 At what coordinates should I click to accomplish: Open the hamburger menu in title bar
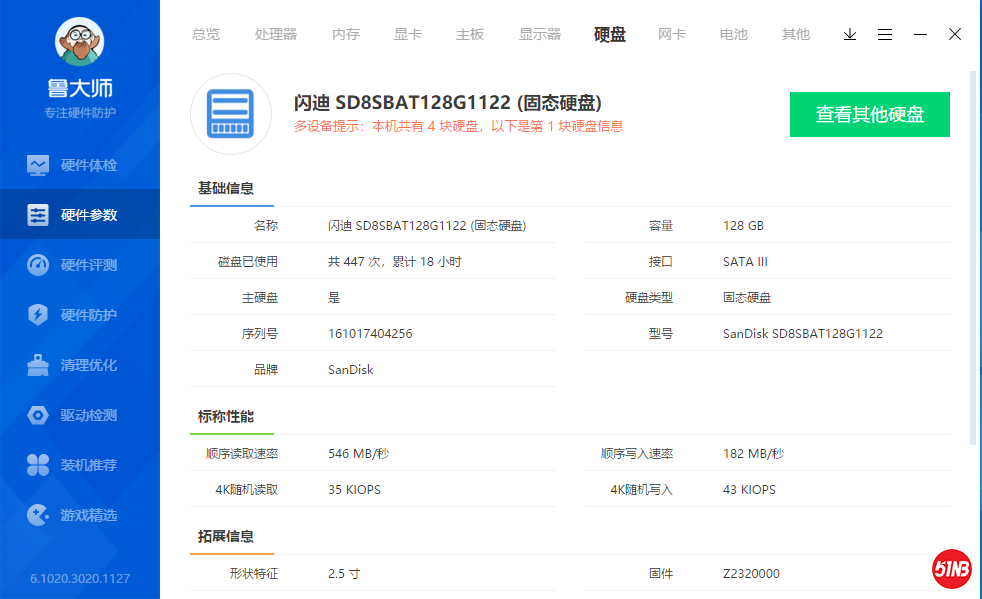885,34
